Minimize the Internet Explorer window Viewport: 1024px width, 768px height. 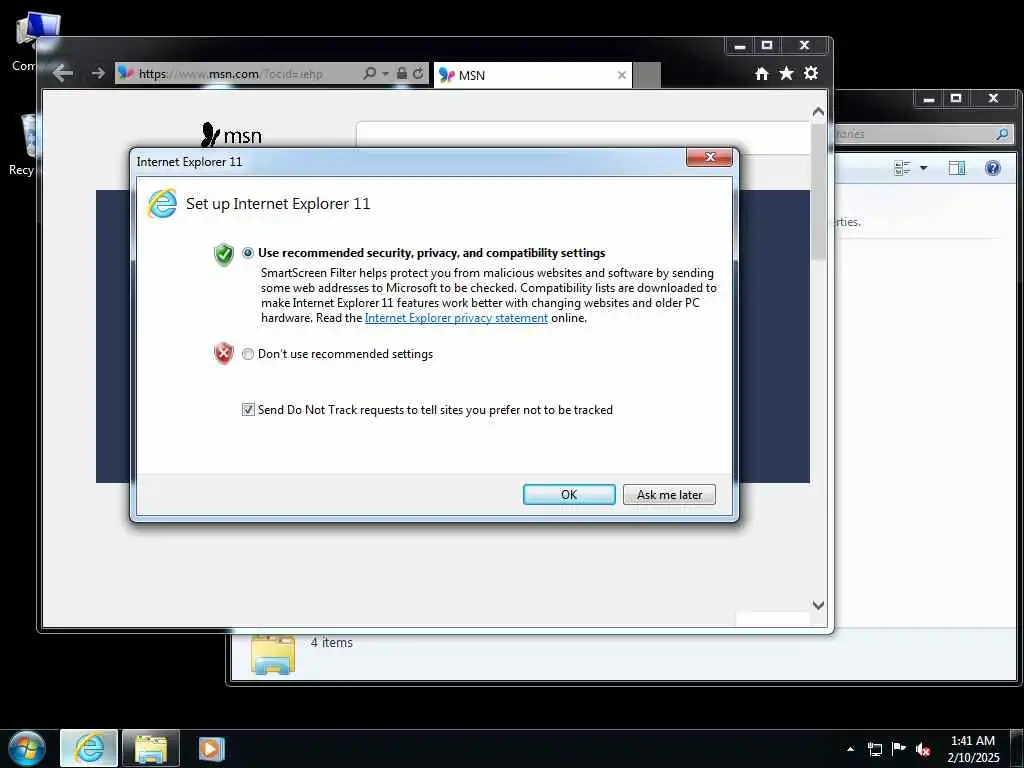point(739,46)
